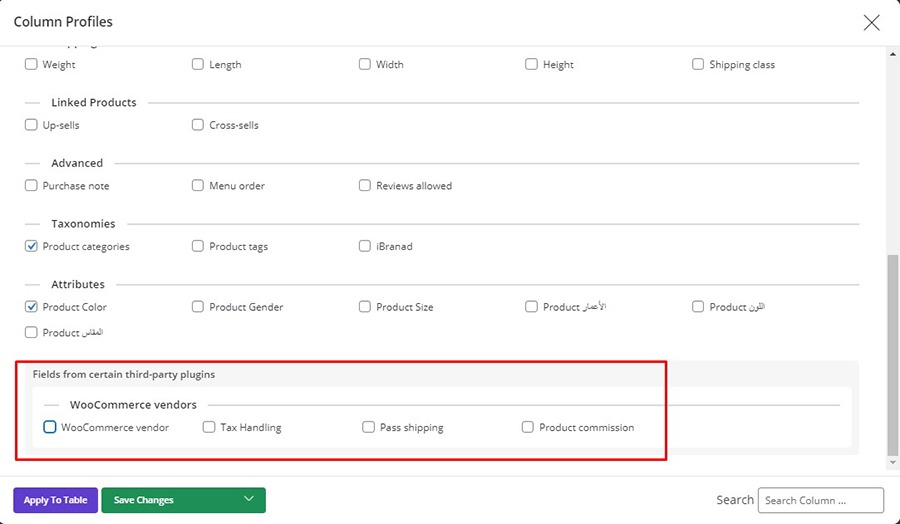The image size is (900, 524).
Task: Toggle the Reviews allowed checkbox
Action: (365, 185)
